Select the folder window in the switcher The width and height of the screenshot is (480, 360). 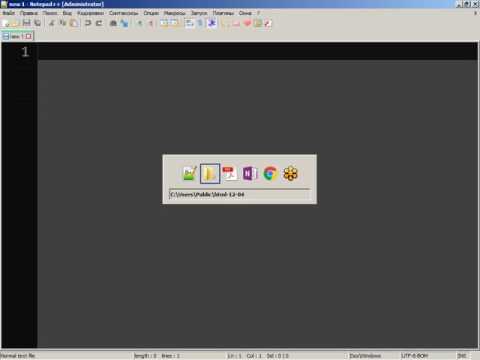pos(210,173)
